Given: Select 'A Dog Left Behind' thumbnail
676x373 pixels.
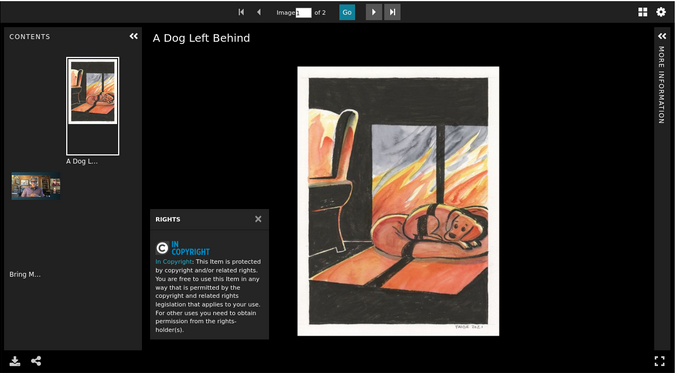Looking at the screenshot, I should [x=93, y=106].
